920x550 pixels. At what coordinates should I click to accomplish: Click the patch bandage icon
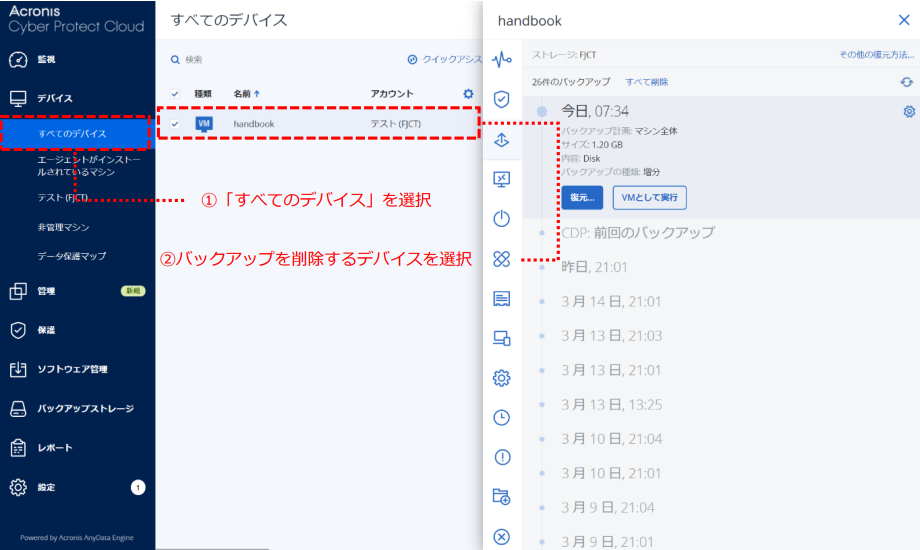pyautogui.click(x=502, y=259)
